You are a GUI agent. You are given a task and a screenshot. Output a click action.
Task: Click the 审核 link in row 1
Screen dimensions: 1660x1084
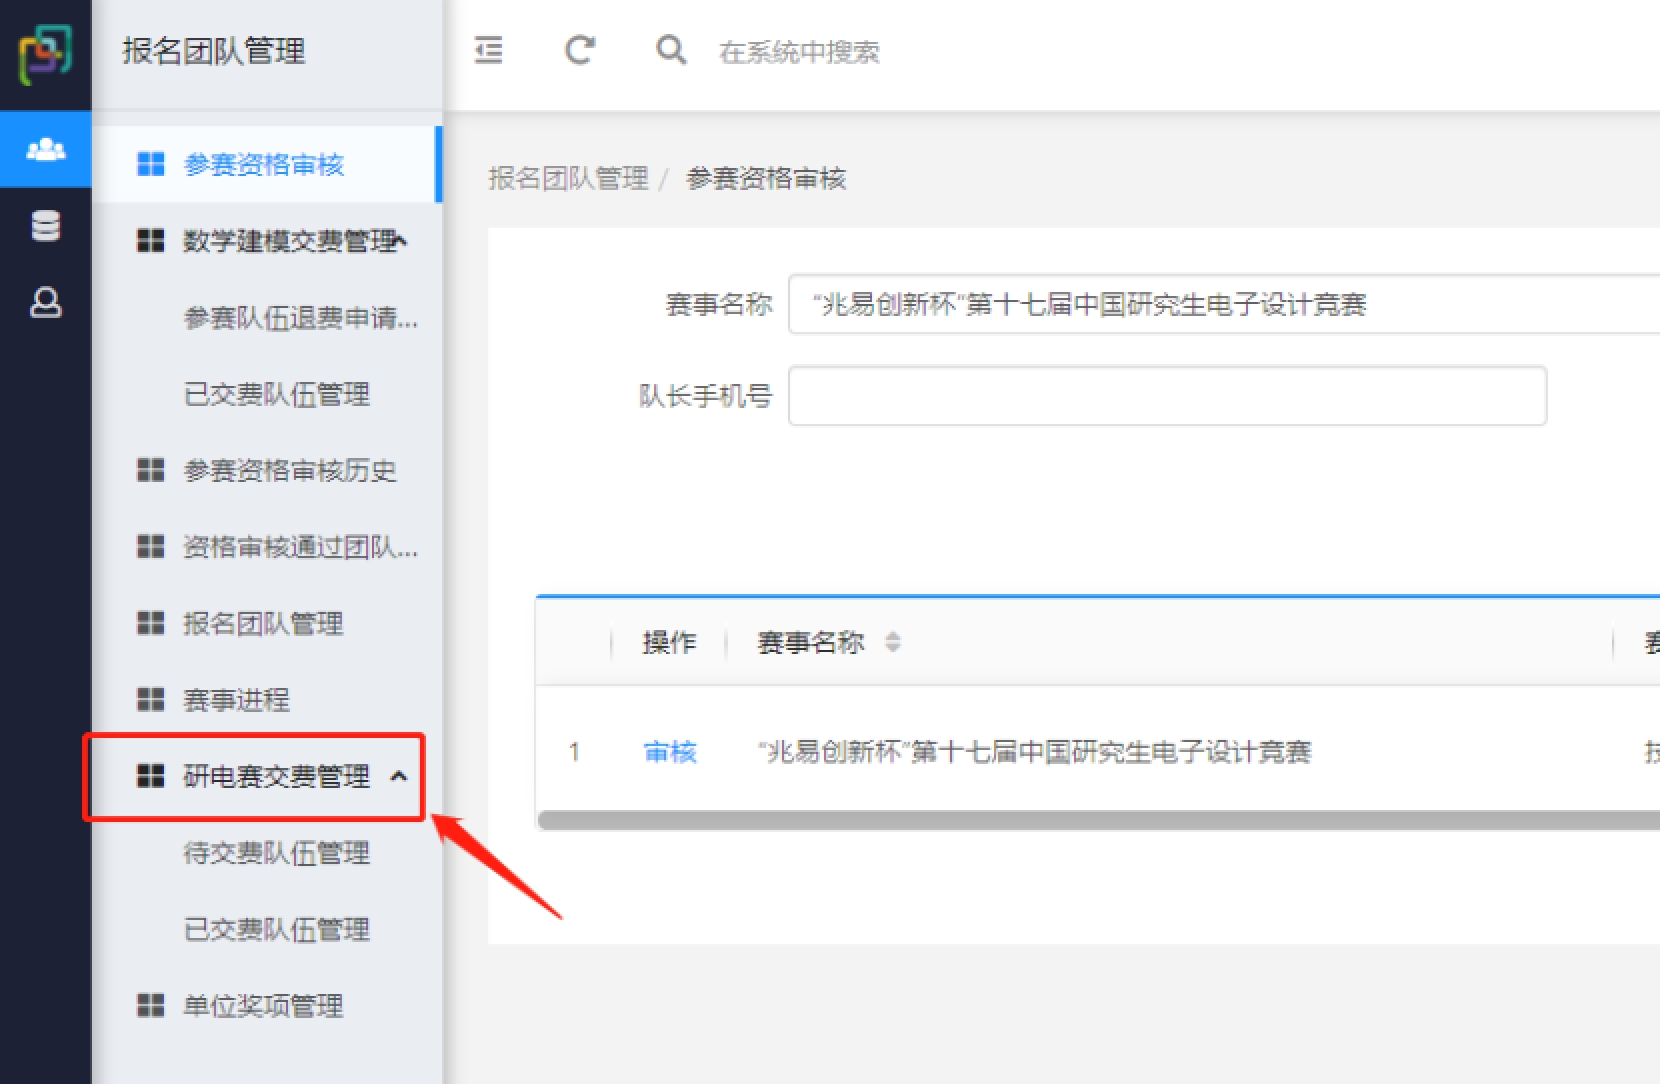[x=669, y=752]
